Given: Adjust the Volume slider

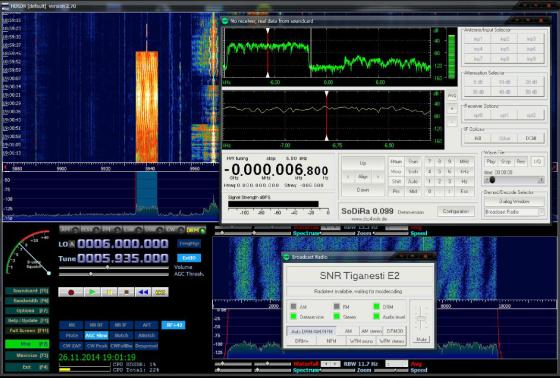Looking at the screenshot, I should pos(114,267).
